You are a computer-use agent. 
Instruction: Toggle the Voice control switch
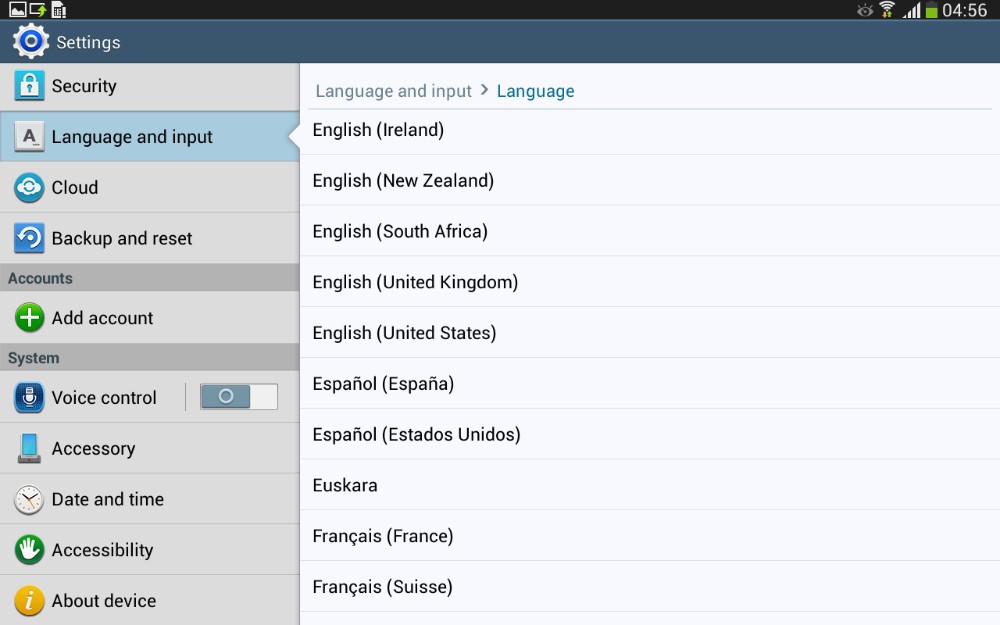[x=239, y=397]
